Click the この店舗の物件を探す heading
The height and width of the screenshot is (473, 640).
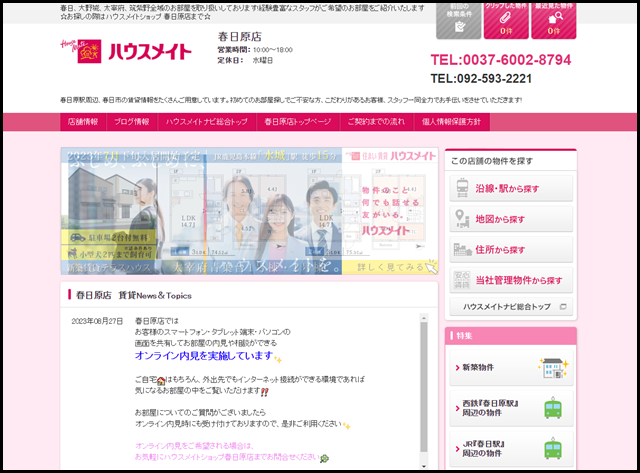click(492, 161)
